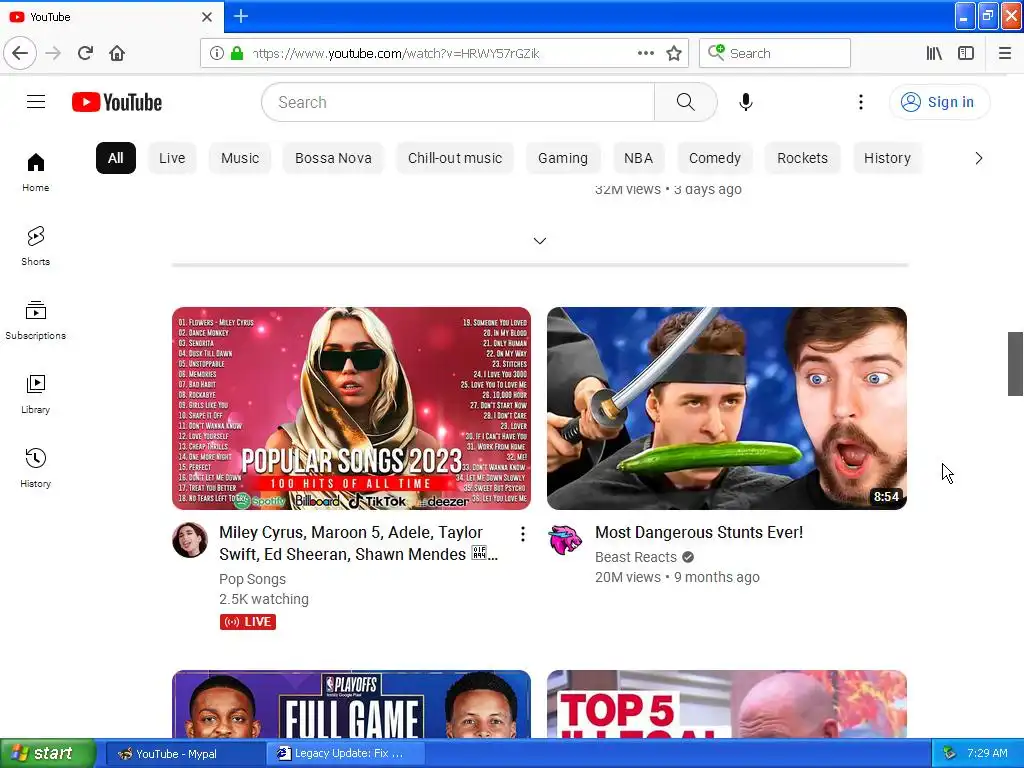
Task: Open the browser application menu
Action: (1005, 53)
